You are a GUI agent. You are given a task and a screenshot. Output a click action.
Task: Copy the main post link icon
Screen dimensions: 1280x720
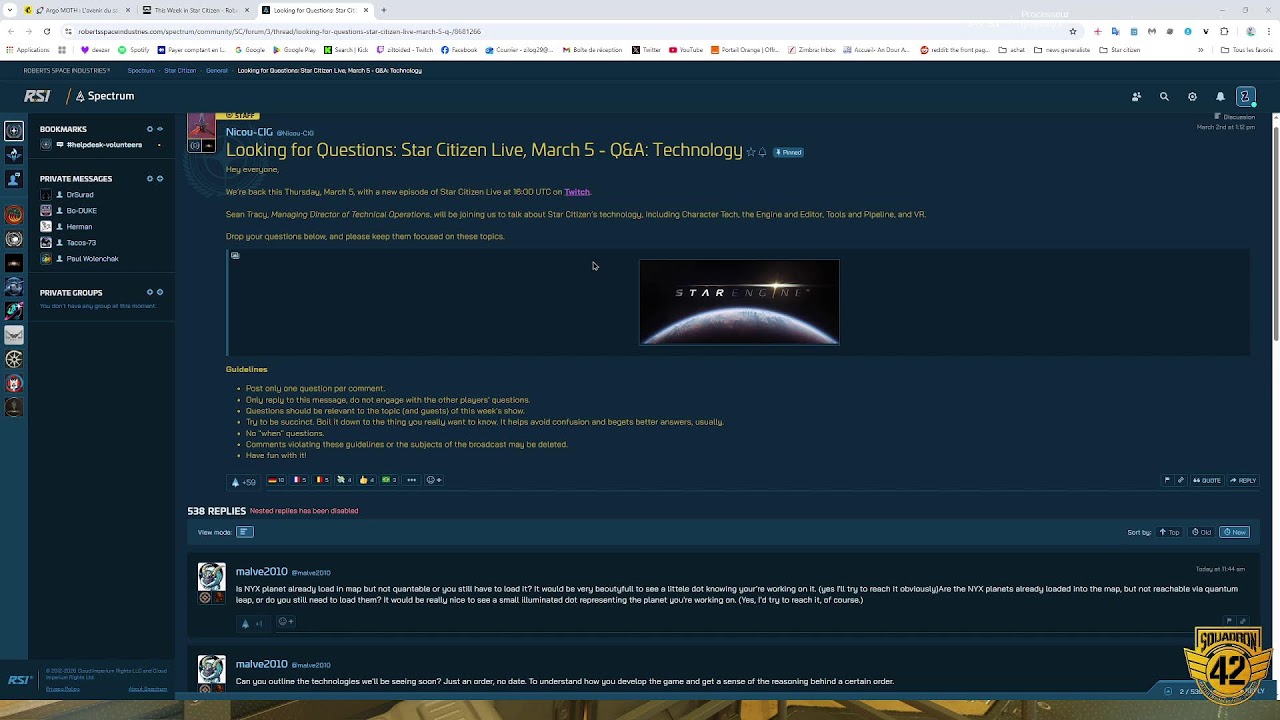click(1180, 480)
